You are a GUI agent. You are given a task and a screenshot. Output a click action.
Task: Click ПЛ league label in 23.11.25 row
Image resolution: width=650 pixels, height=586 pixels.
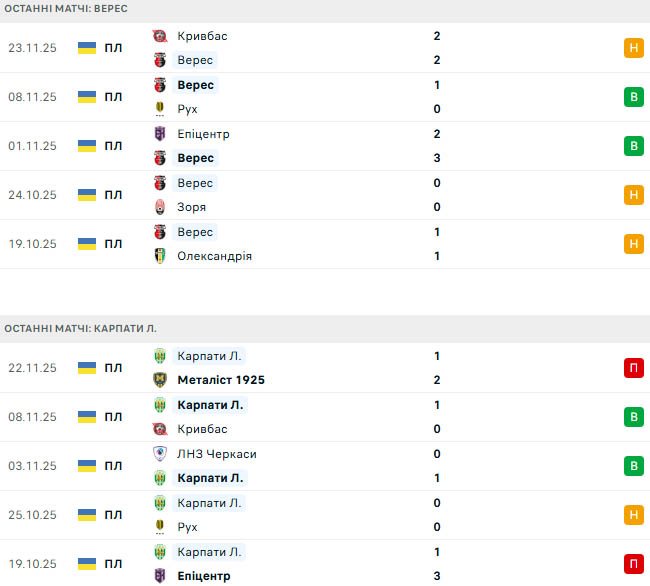[x=113, y=48]
